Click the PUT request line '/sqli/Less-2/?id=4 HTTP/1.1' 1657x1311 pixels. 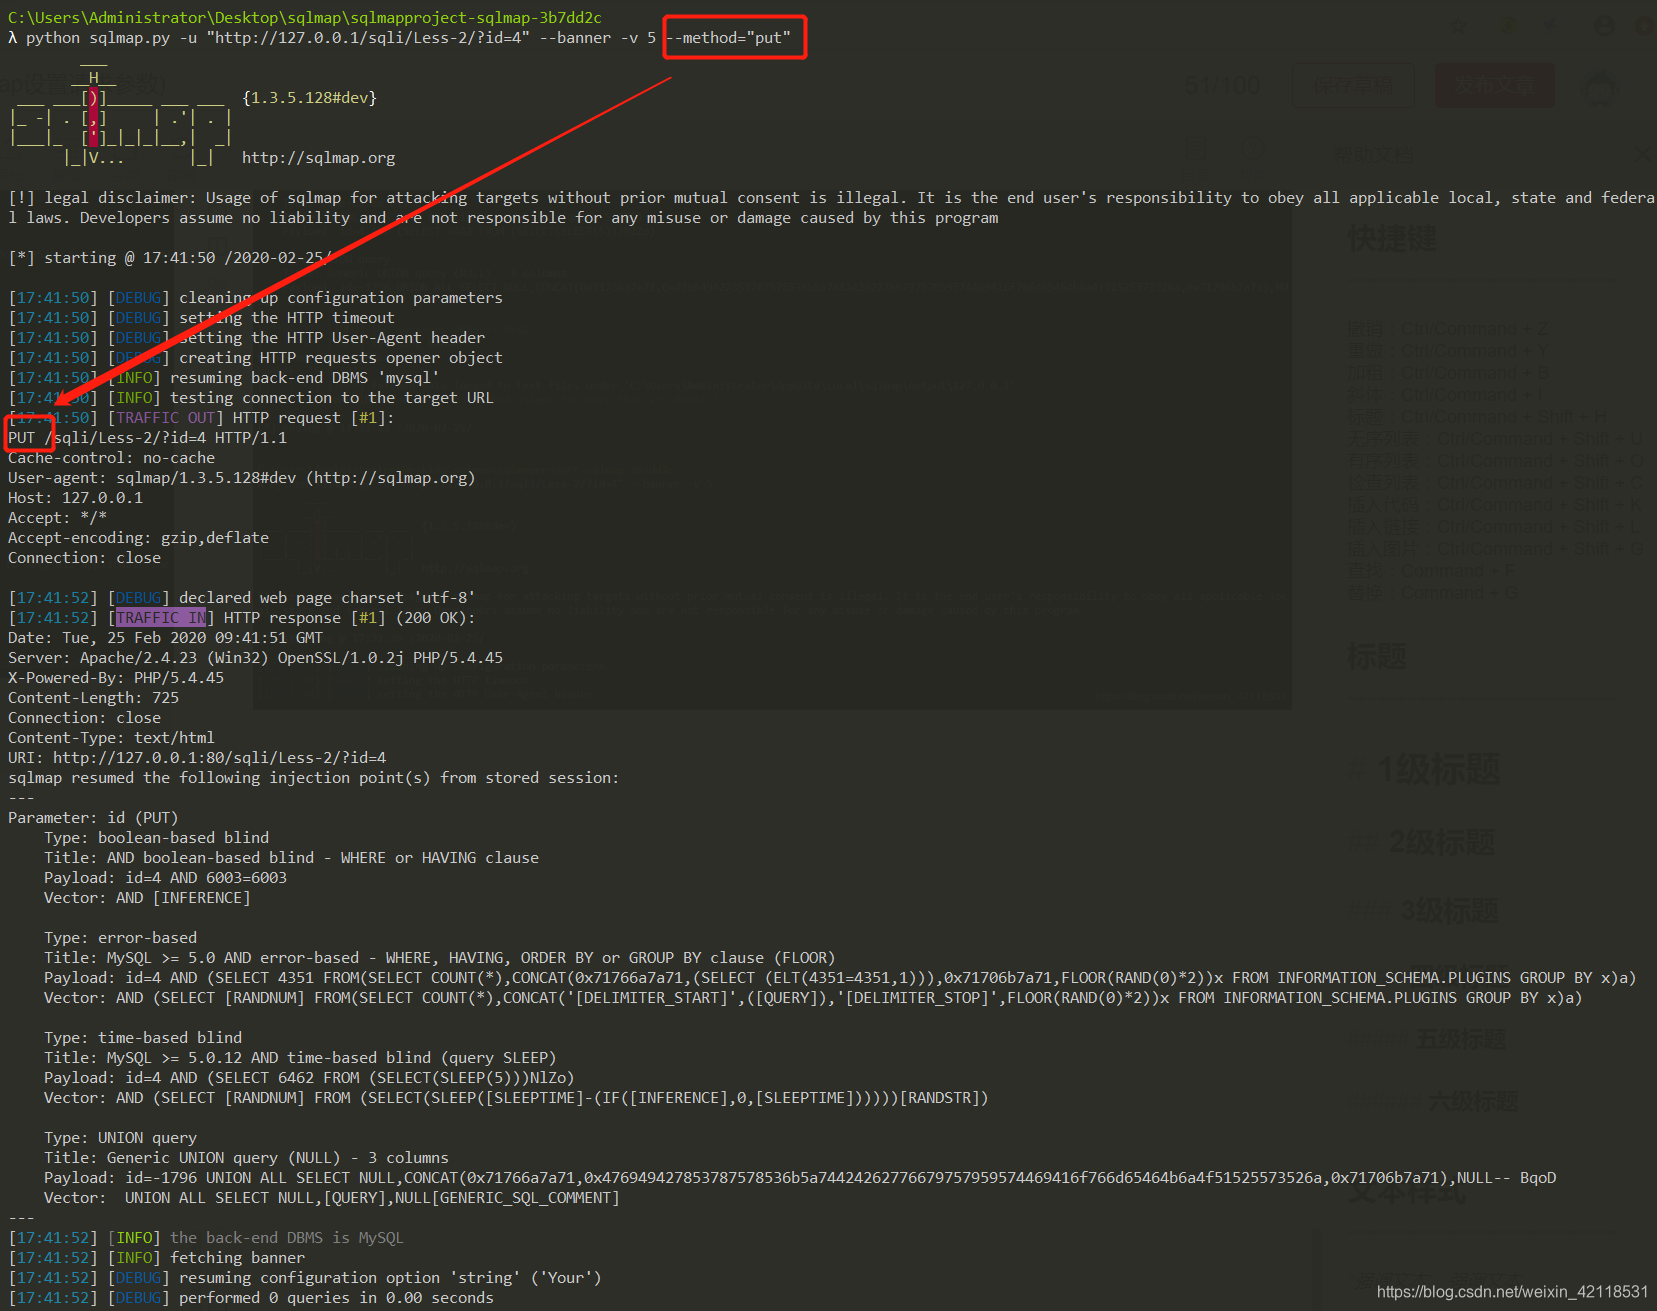(148, 438)
